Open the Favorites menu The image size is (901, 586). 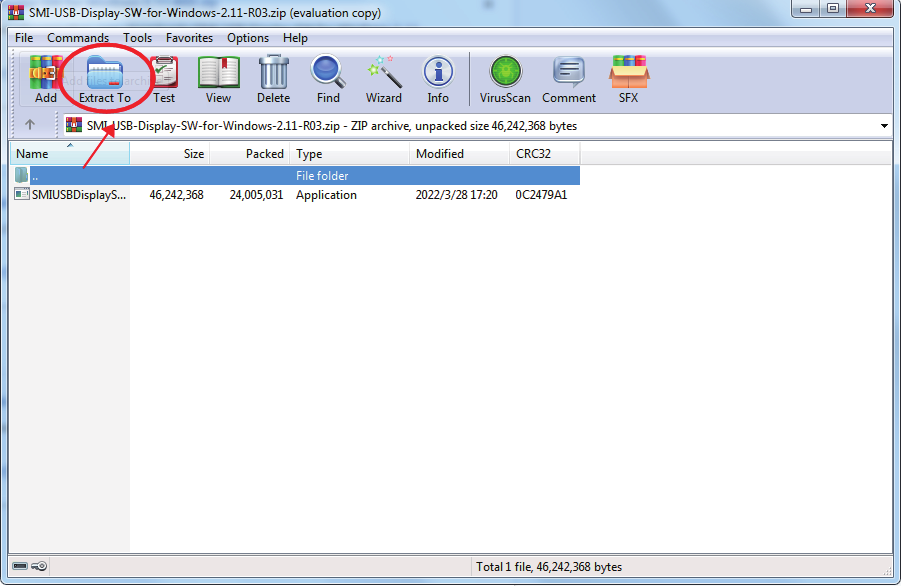[x=189, y=38]
